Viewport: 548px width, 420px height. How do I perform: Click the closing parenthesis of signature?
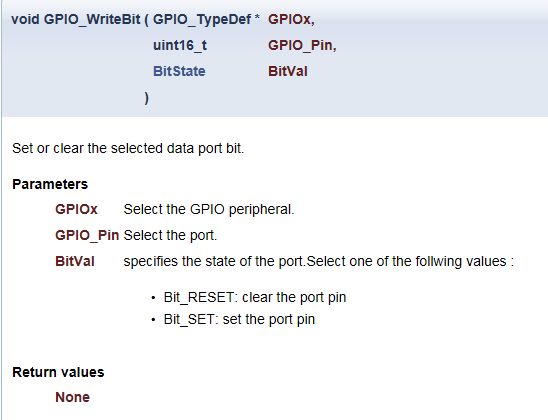click(x=147, y=98)
